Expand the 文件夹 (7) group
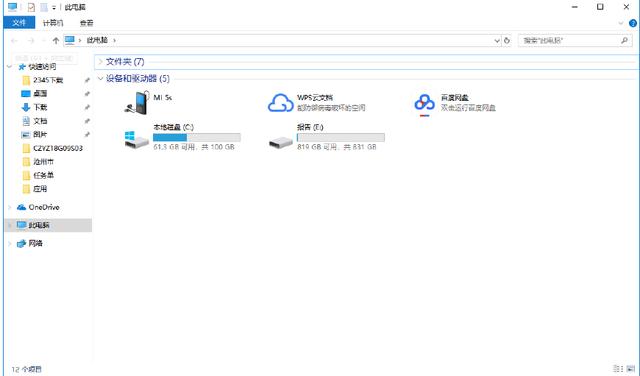Viewport: 640px width, 376px height. coord(100,62)
